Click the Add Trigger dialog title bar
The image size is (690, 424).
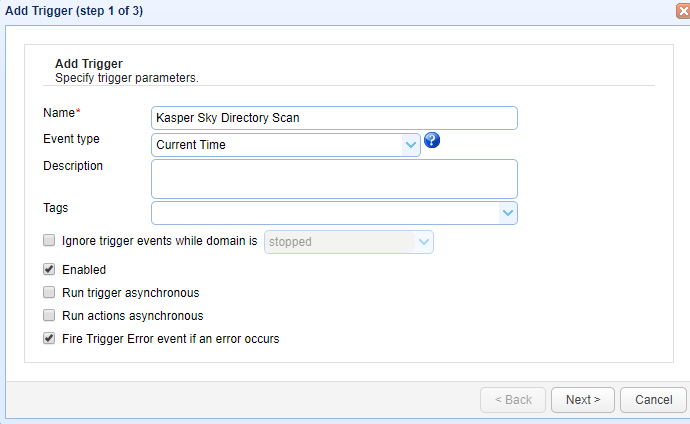300,10
